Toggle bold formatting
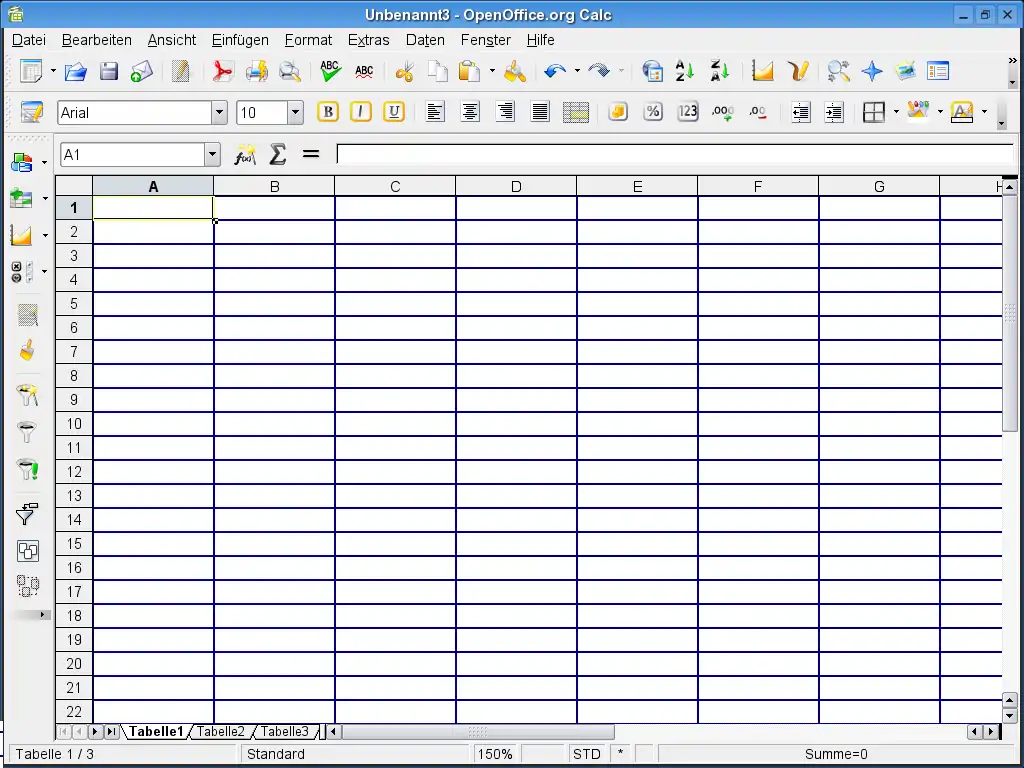The width and height of the screenshot is (1024, 768). [328, 112]
